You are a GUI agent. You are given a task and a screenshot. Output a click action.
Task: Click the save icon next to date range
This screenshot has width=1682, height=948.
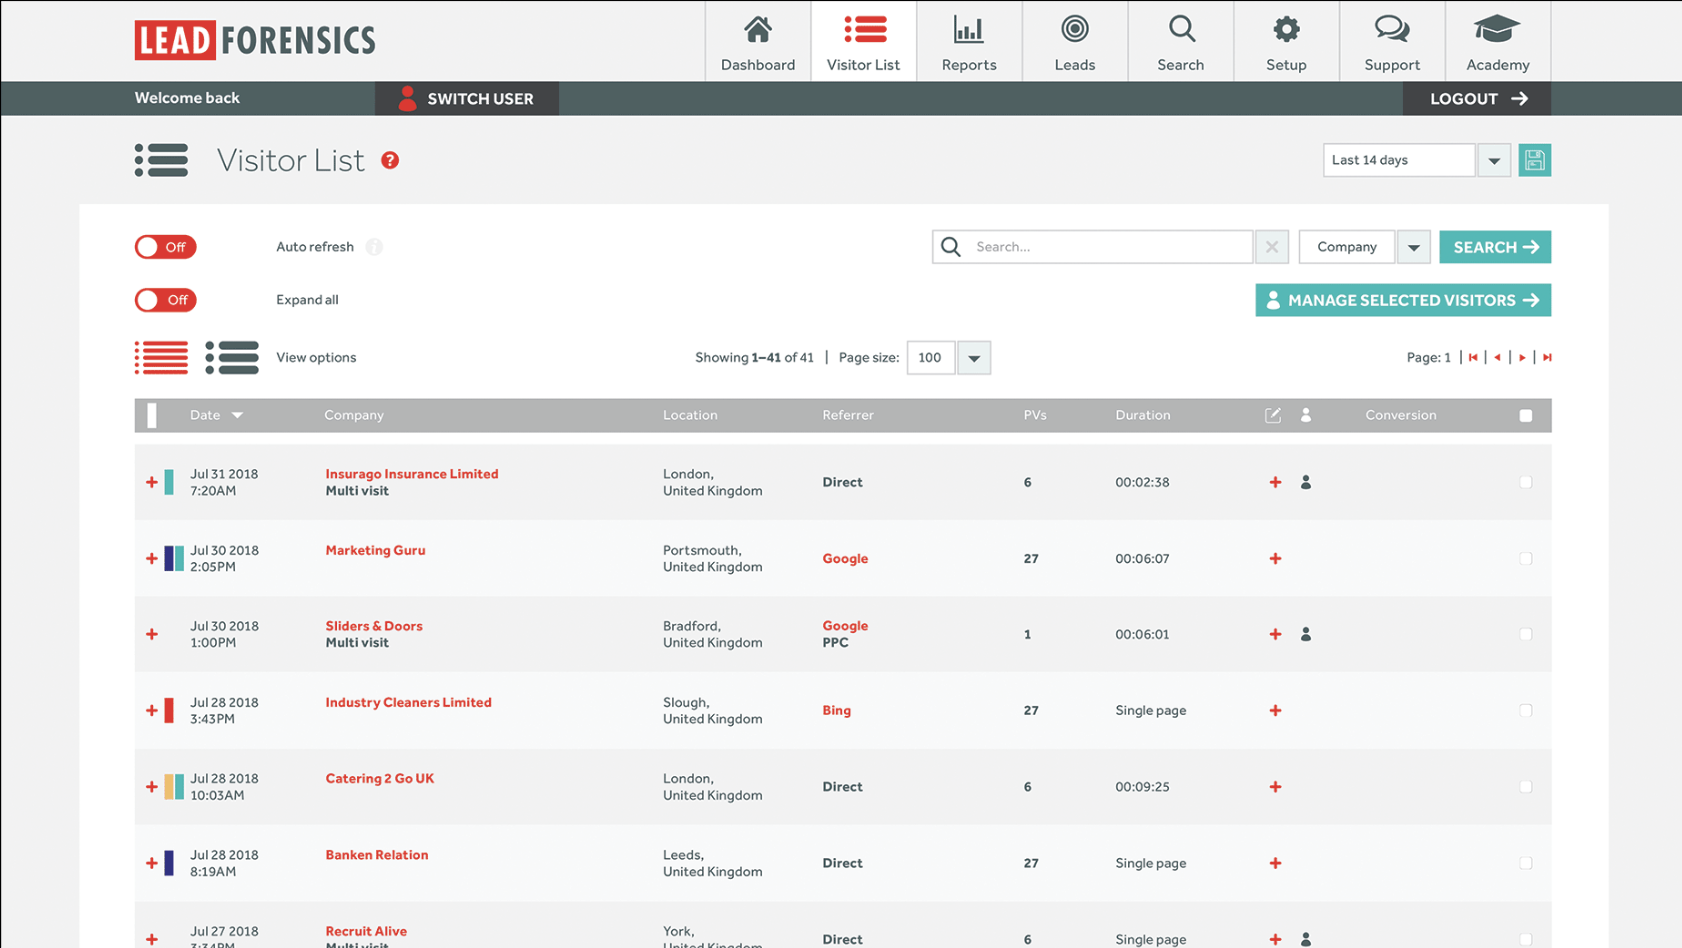[x=1534, y=160]
